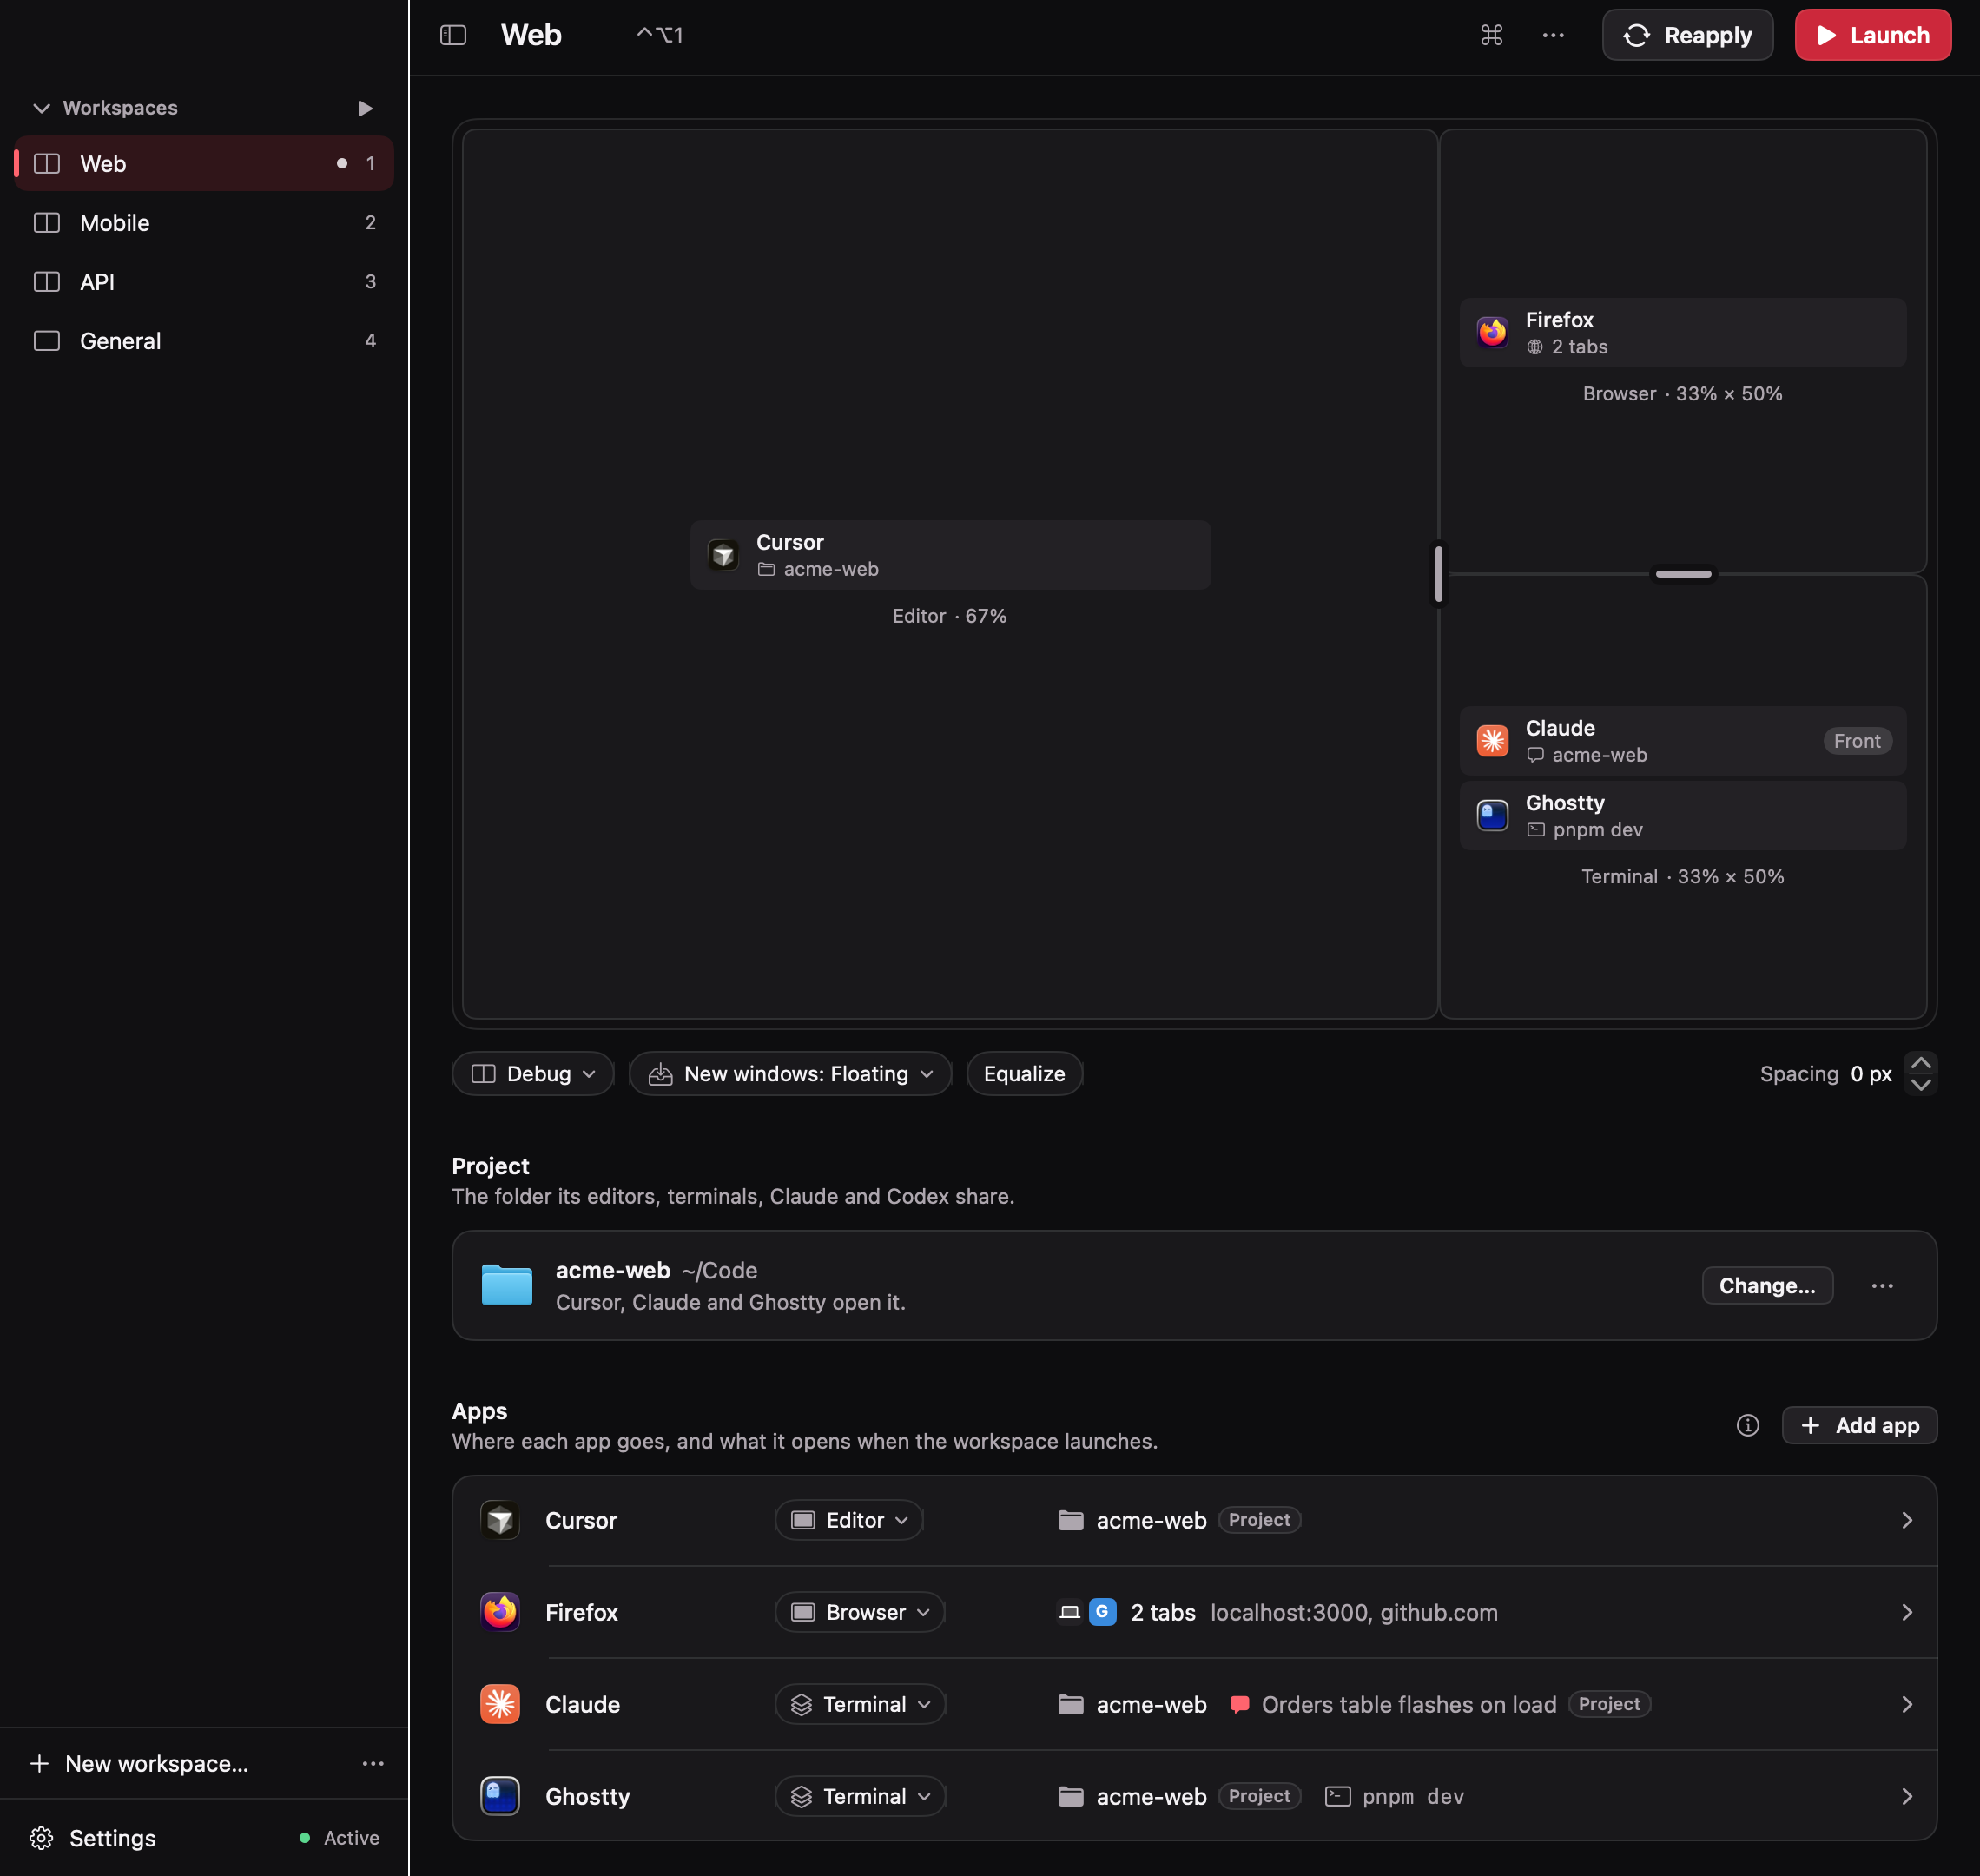Screen dimensions: 1980x1876
Task: Toggle the sidebar panel icon
Action: [453, 35]
